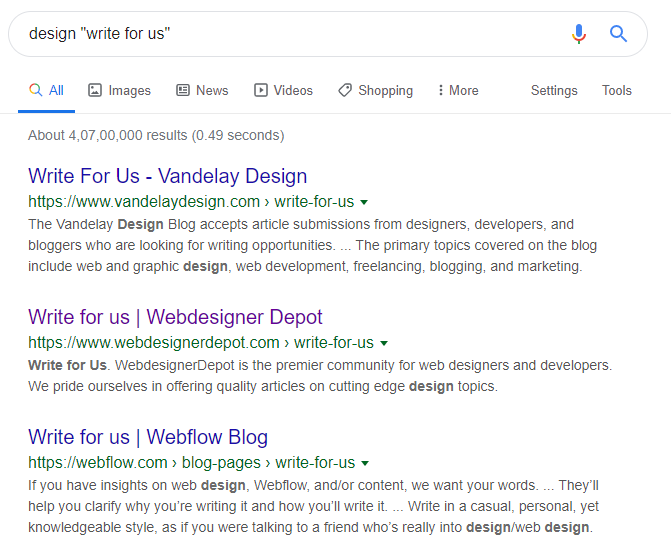Image resolution: width=671 pixels, height=558 pixels.
Task: Expand dropdown arrow beside webflow.com URL
Action: (x=365, y=463)
